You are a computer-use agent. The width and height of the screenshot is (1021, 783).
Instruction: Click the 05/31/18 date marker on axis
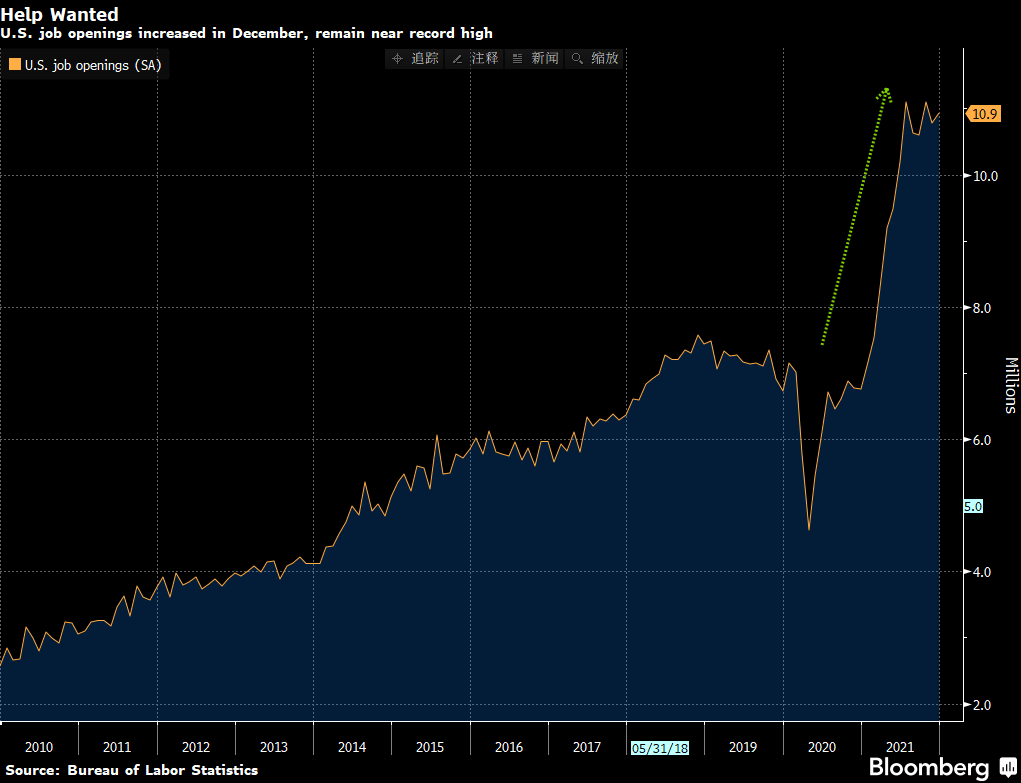660,748
